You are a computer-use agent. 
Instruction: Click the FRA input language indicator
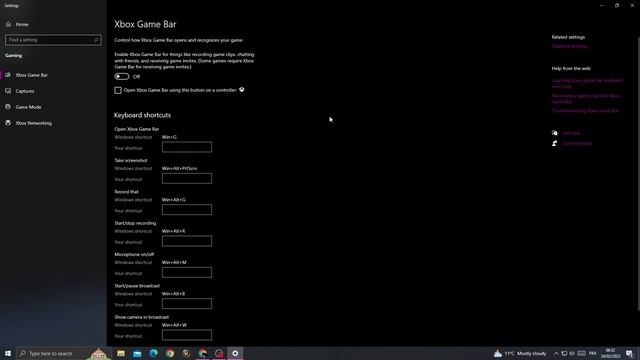[x=593, y=353]
